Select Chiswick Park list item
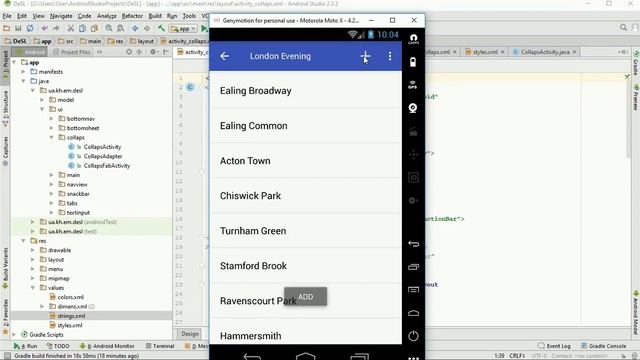The image size is (640, 360). pos(305,196)
